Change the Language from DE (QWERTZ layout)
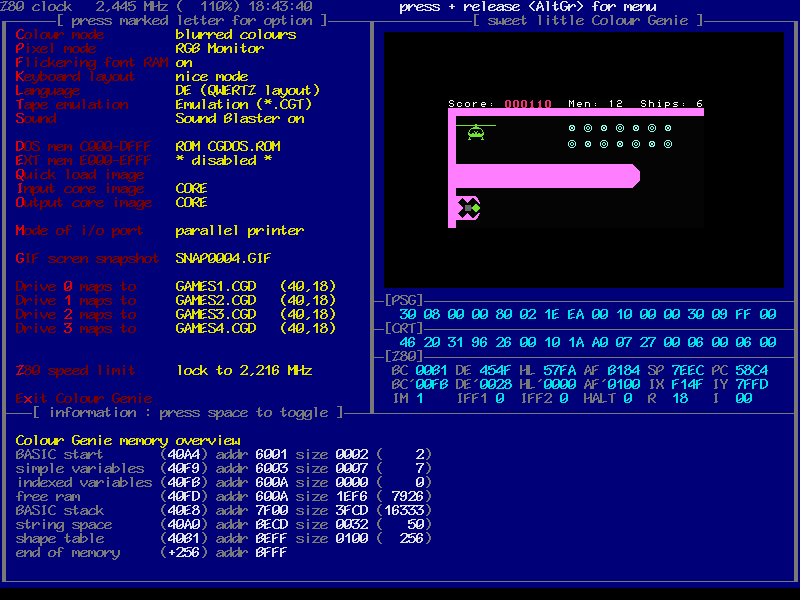Viewport: 800px width, 600px height. (247, 91)
